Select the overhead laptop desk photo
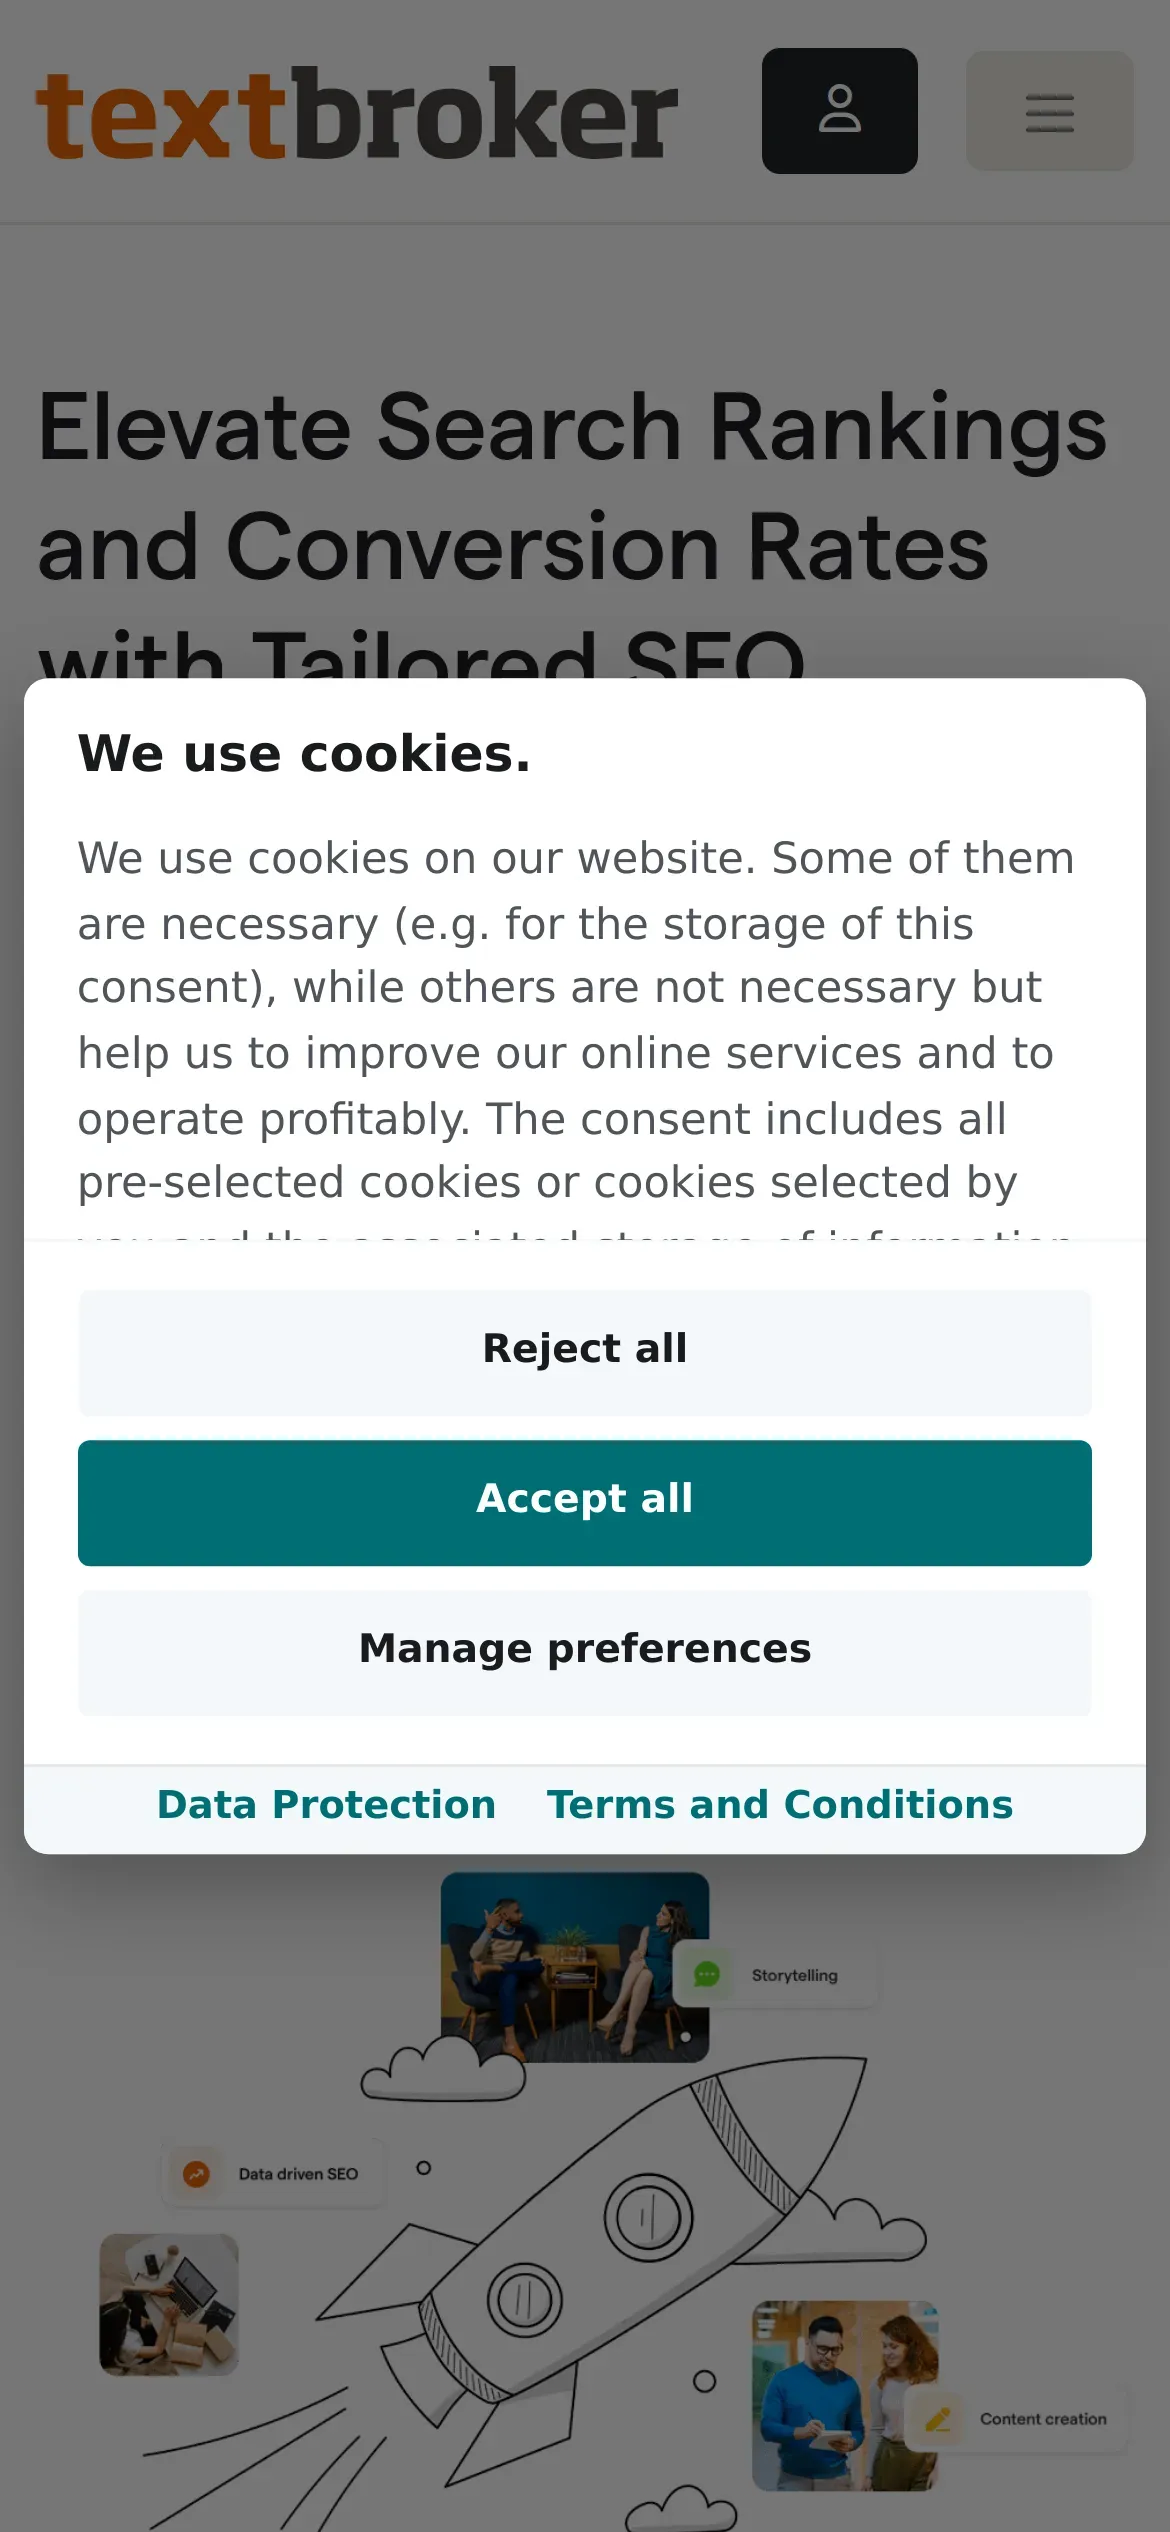Screen dimensions: 1170x2532 click(x=169, y=2304)
